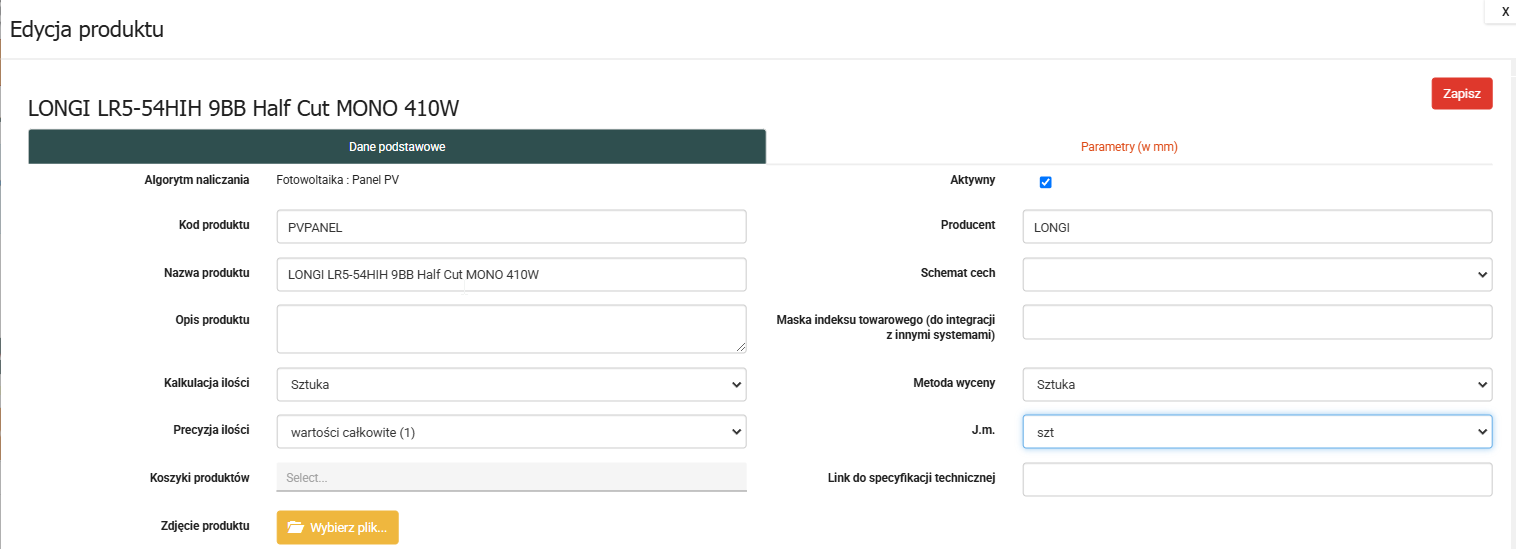Open the Precyzja ilości dropdown
The width and height of the screenshot is (1516, 549).
coord(511,432)
